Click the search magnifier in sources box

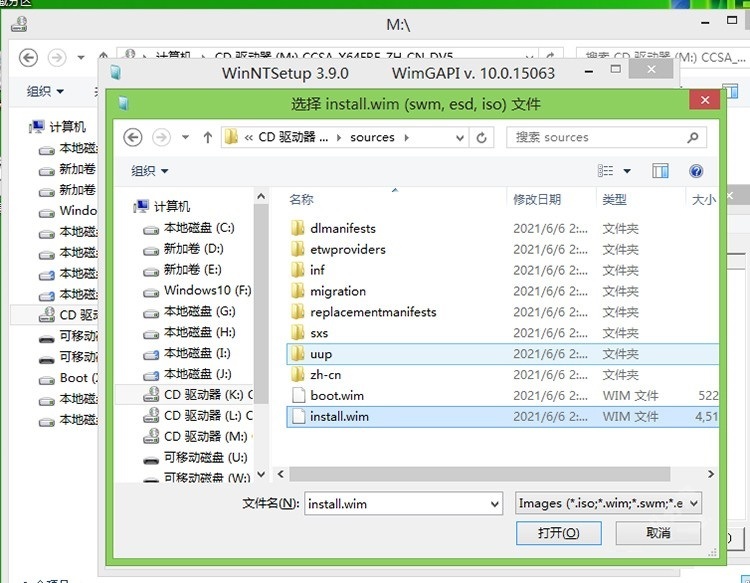[x=693, y=138]
